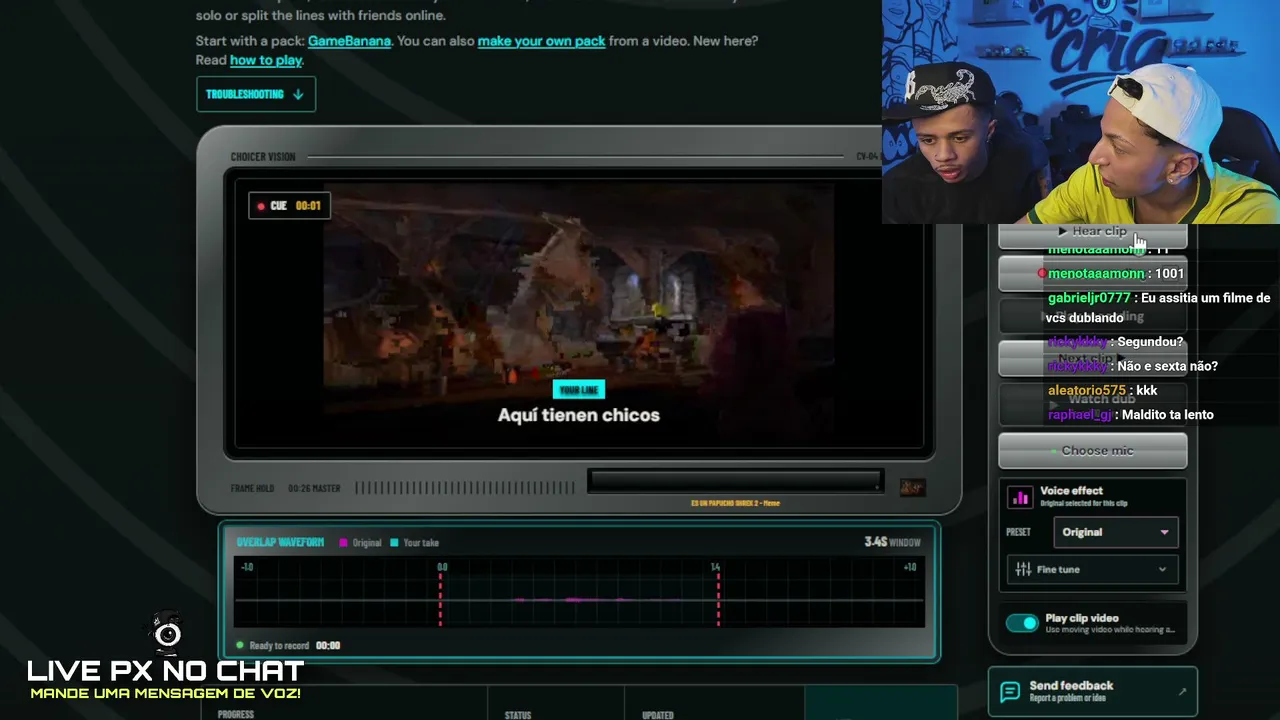The image size is (1280, 720).
Task: Expand the Fine tune section
Action: (1092, 569)
